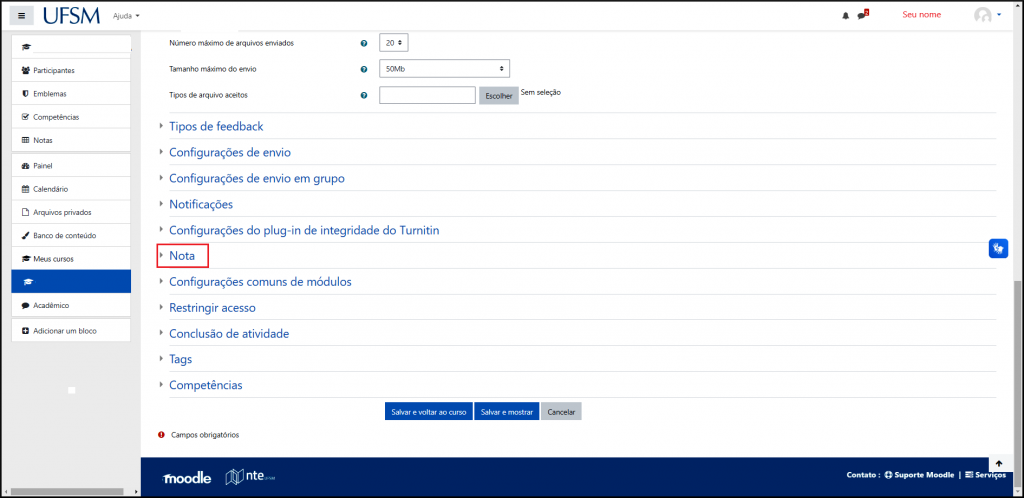Click the scroll-to-top arrow button

(x=999, y=464)
